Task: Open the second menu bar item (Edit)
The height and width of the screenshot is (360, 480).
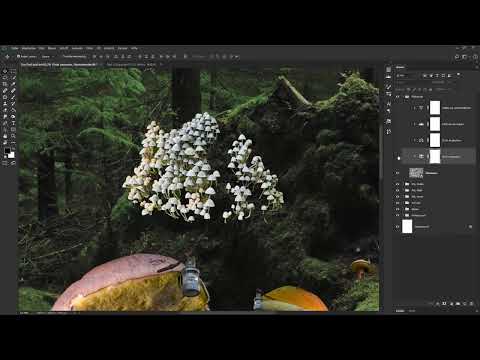Action: pyautogui.click(x=29, y=48)
